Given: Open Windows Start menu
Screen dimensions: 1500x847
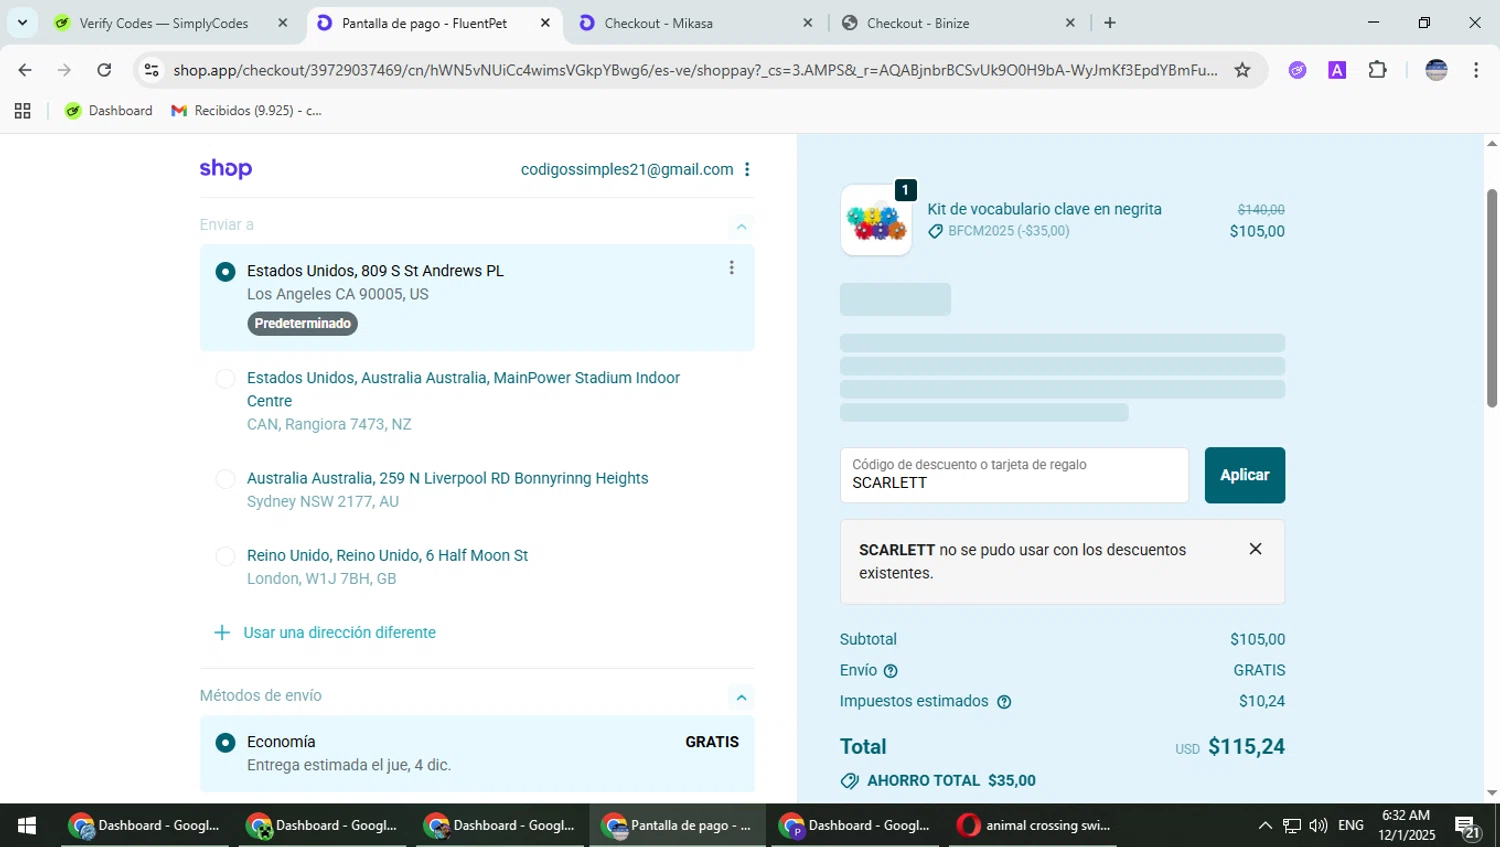Looking at the screenshot, I should coord(27,825).
